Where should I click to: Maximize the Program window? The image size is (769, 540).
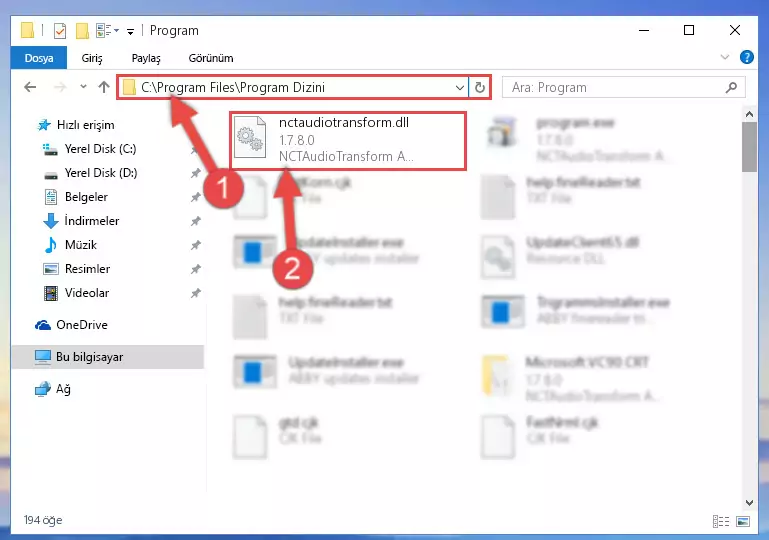tap(689, 30)
